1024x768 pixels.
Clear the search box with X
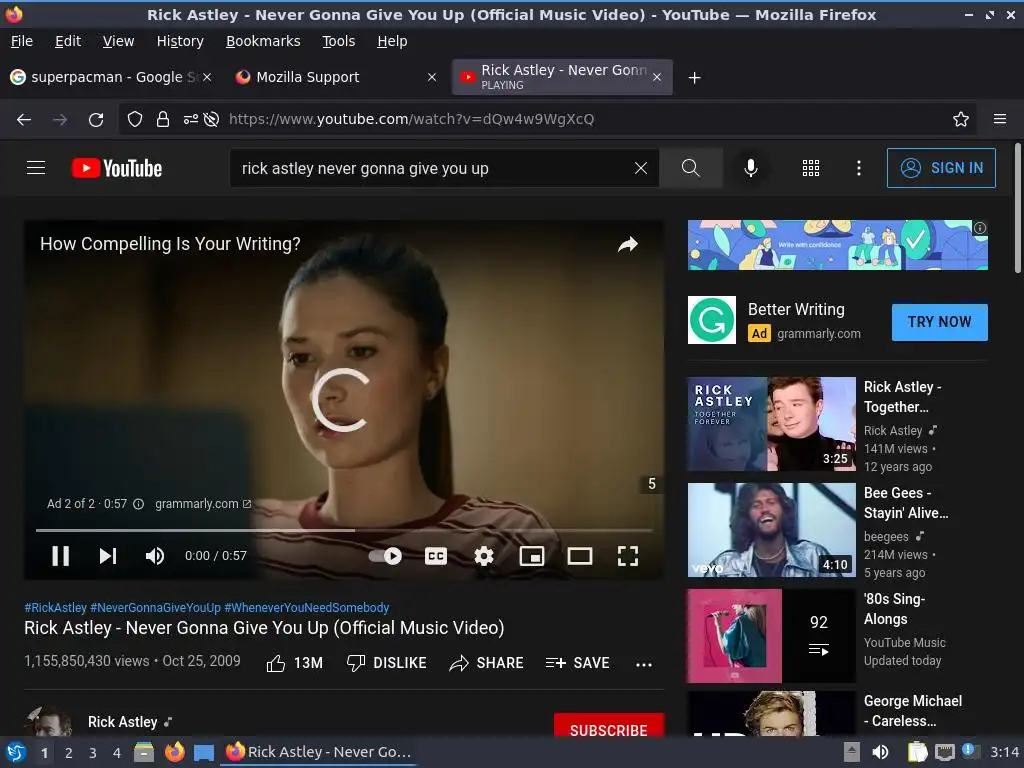(x=641, y=168)
